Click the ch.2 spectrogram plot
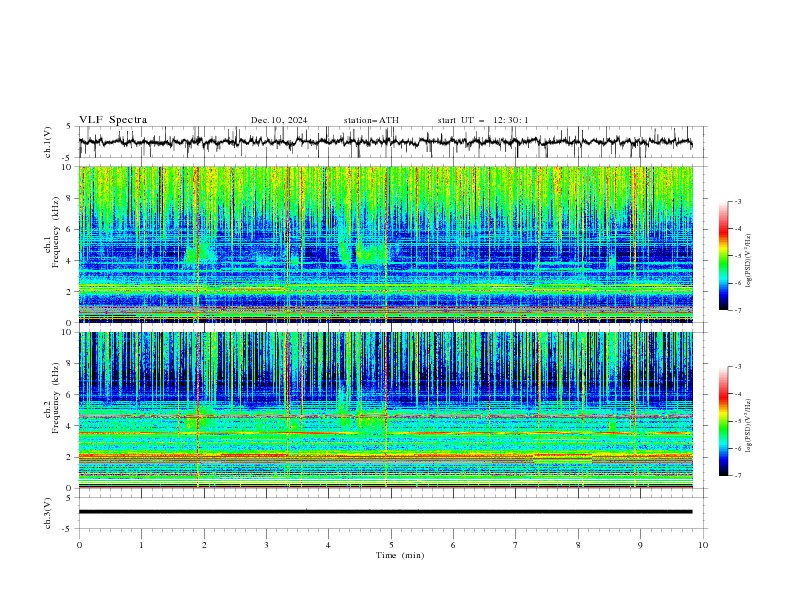 pos(386,410)
